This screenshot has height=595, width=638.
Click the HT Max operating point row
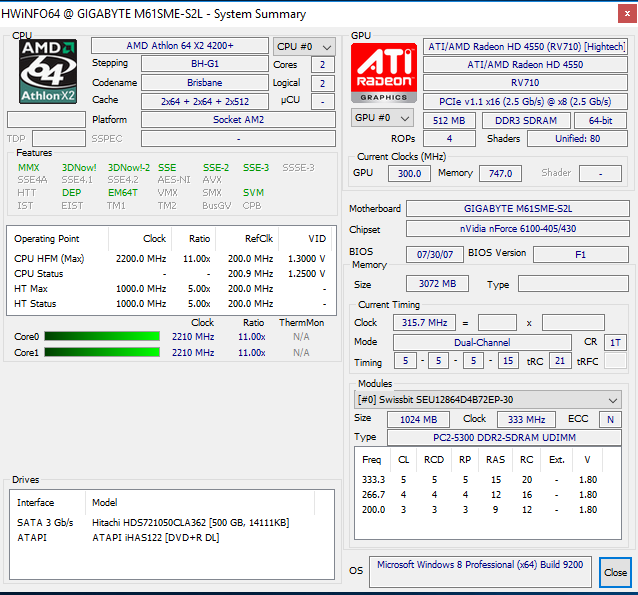click(171, 289)
